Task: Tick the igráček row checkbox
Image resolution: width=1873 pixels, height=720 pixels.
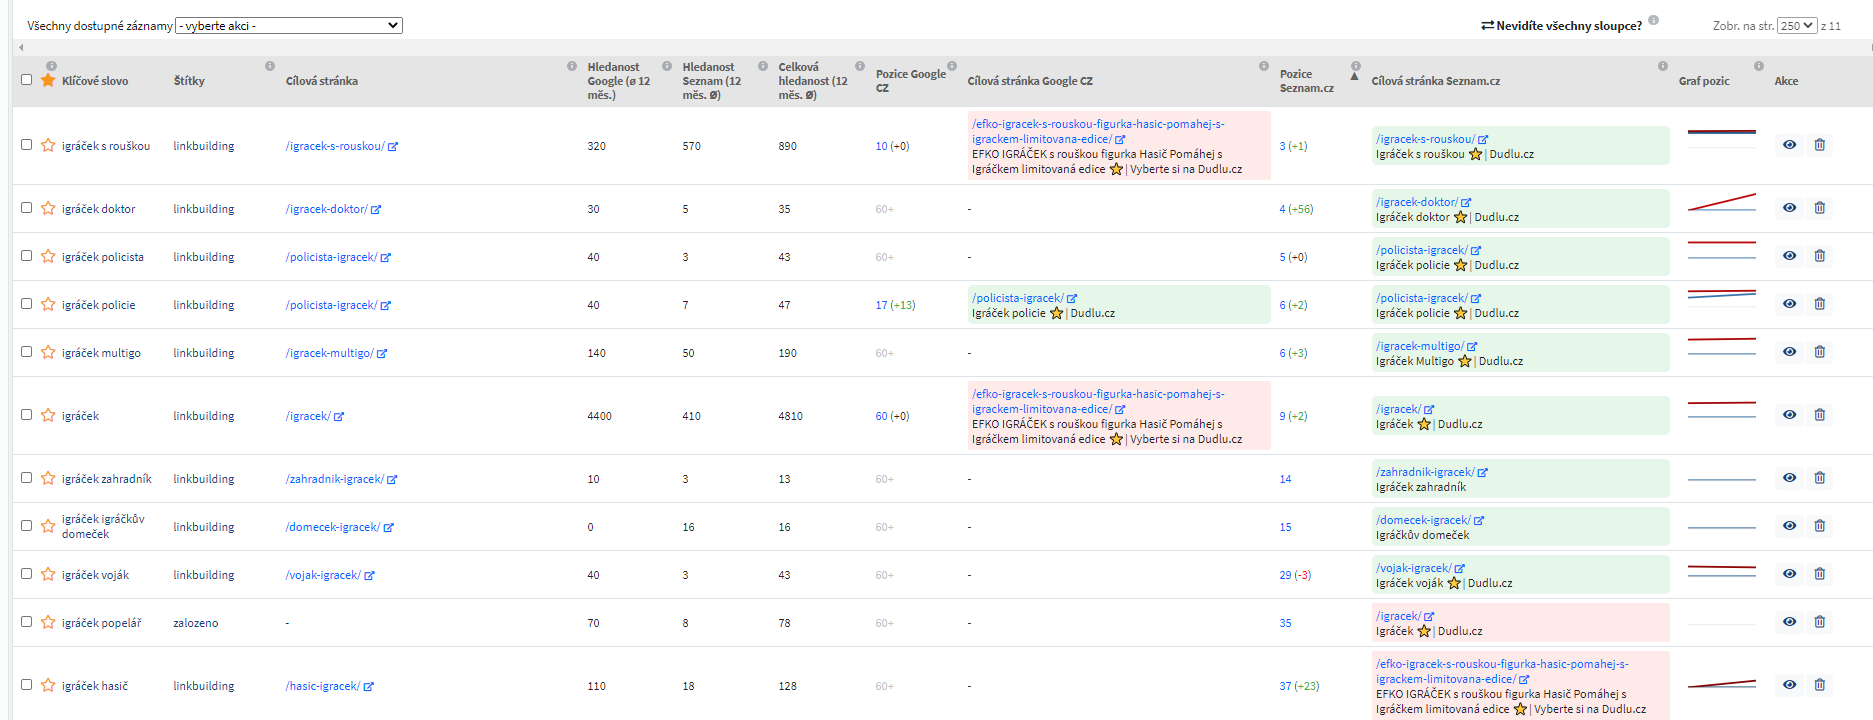Action: tap(26, 415)
